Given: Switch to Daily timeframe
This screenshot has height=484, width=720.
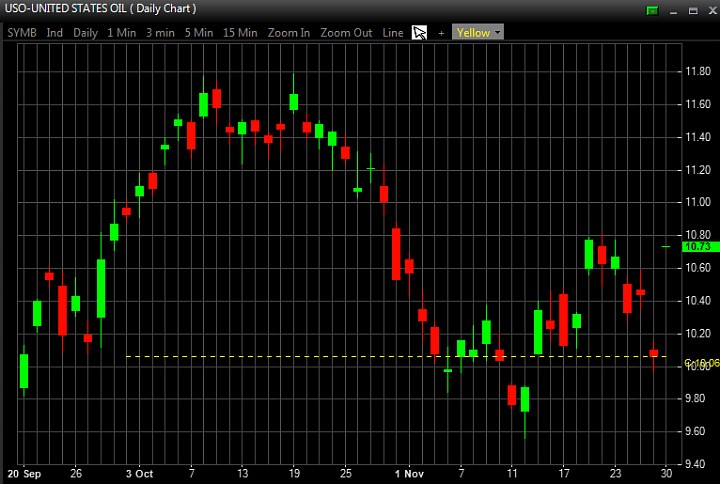Looking at the screenshot, I should click(x=85, y=33).
